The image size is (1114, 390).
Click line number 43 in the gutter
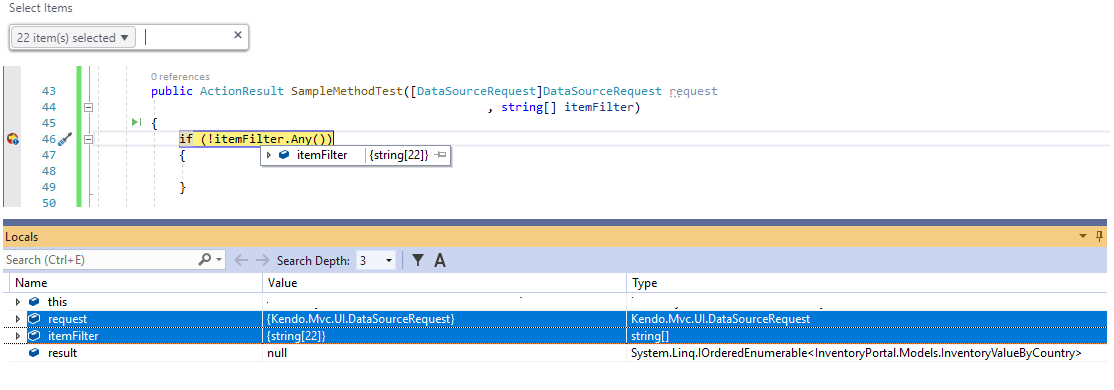49,91
